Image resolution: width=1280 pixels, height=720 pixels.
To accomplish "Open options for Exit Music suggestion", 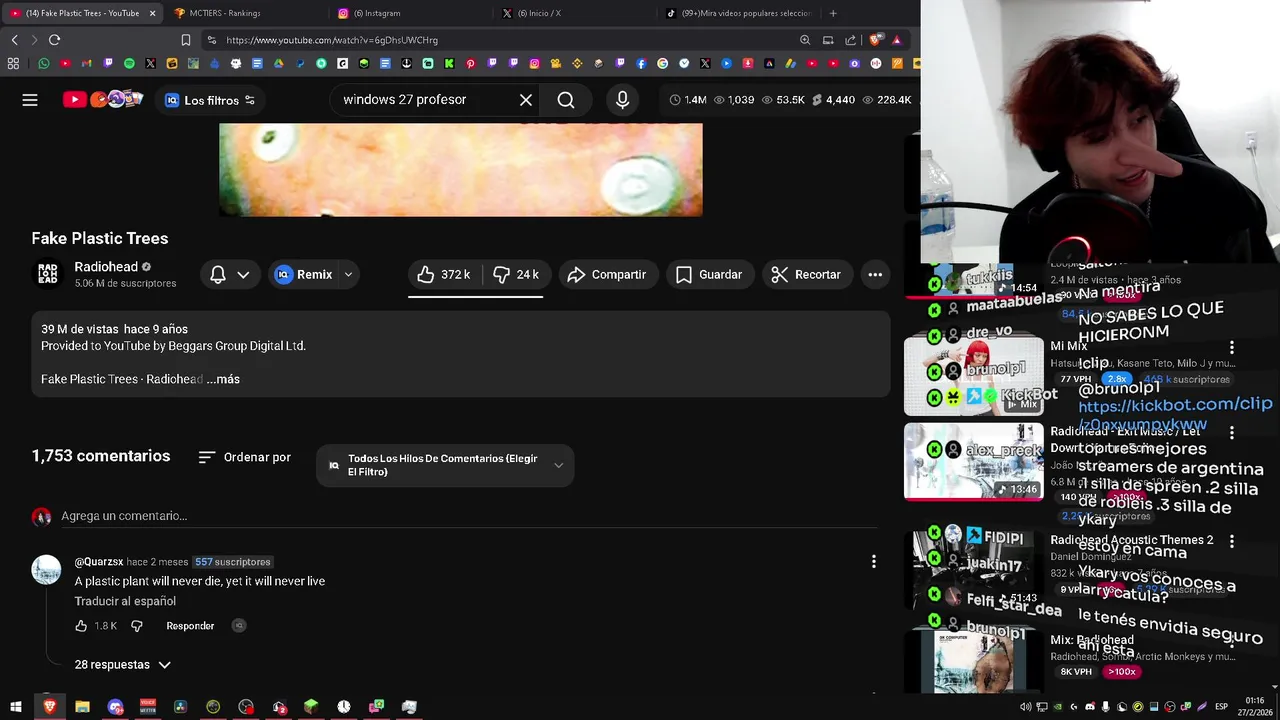I will click(1232, 433).
